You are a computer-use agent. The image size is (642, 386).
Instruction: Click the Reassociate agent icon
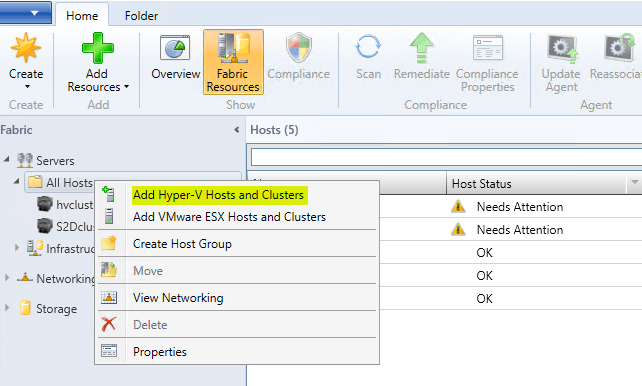point(619,48)
